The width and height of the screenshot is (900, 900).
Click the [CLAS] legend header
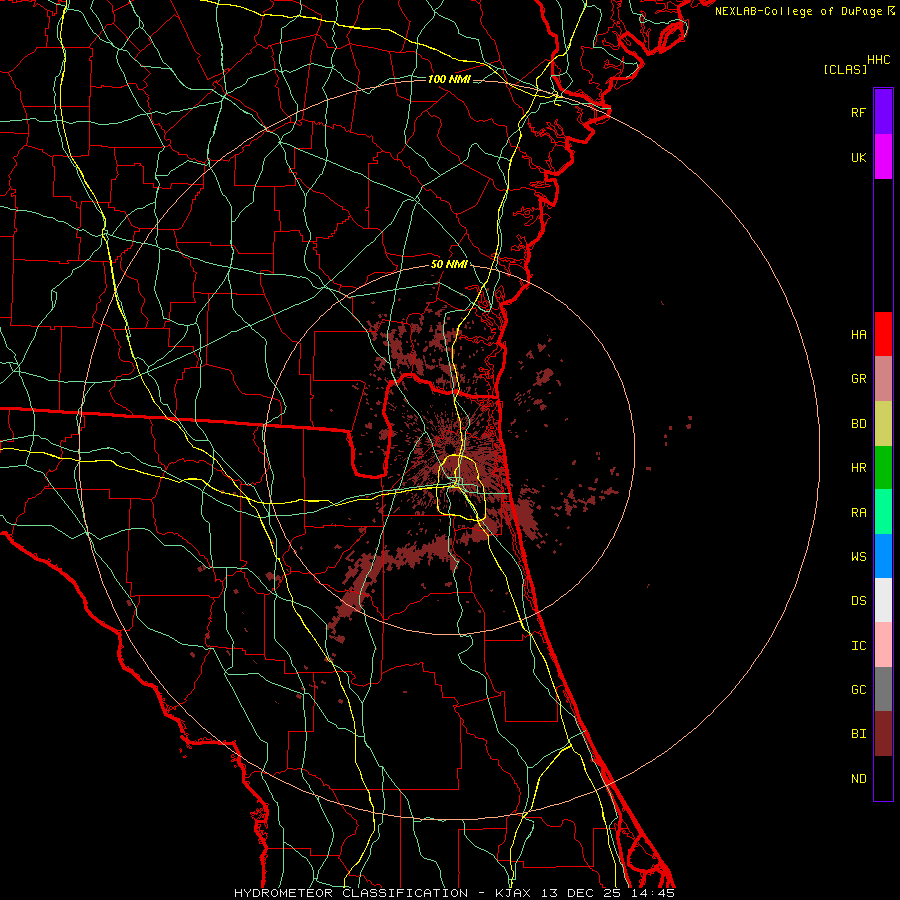point(845,69)
